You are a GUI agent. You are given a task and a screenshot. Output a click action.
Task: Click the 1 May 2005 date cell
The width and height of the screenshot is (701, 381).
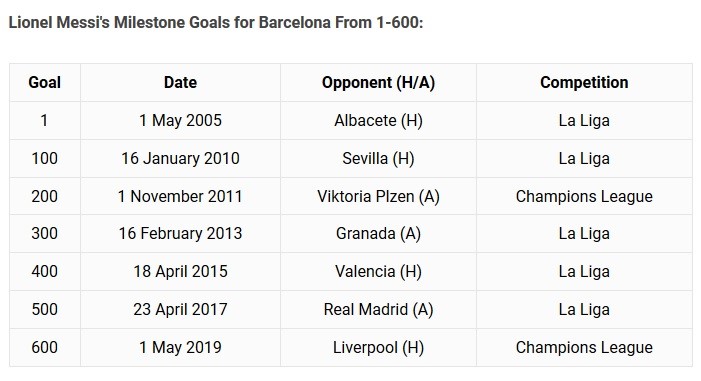click(x=180, y=120)
